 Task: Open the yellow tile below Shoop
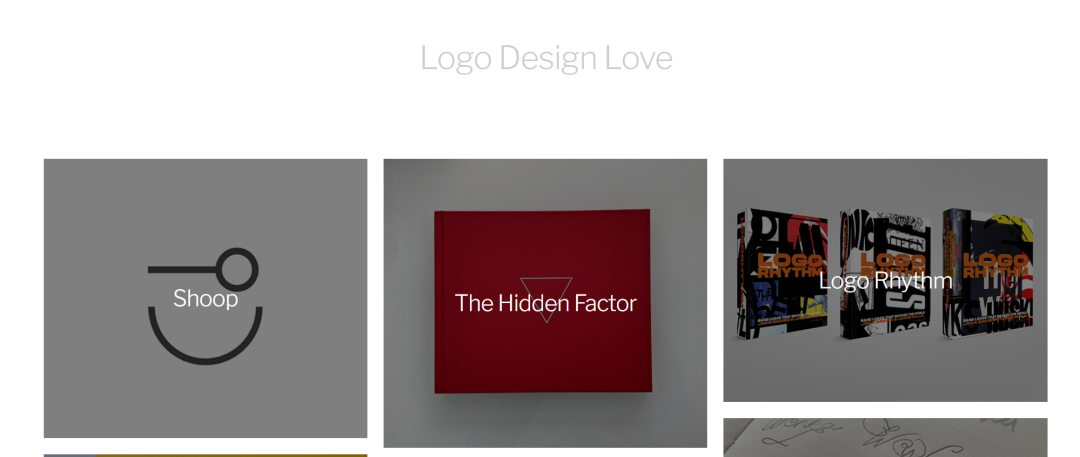(x=231, y=455)
